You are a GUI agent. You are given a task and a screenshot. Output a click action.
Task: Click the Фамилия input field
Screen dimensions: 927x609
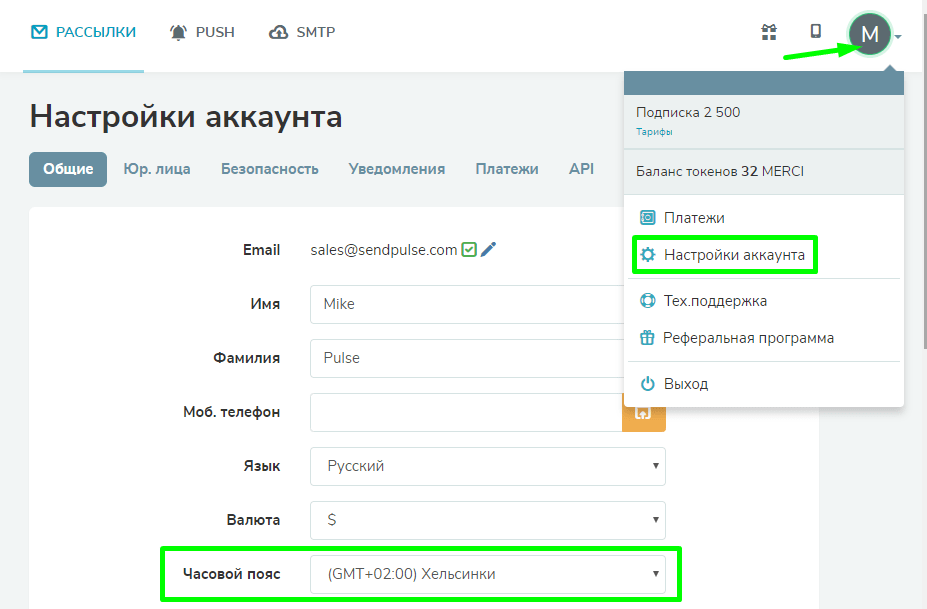(x=467, y=358)
